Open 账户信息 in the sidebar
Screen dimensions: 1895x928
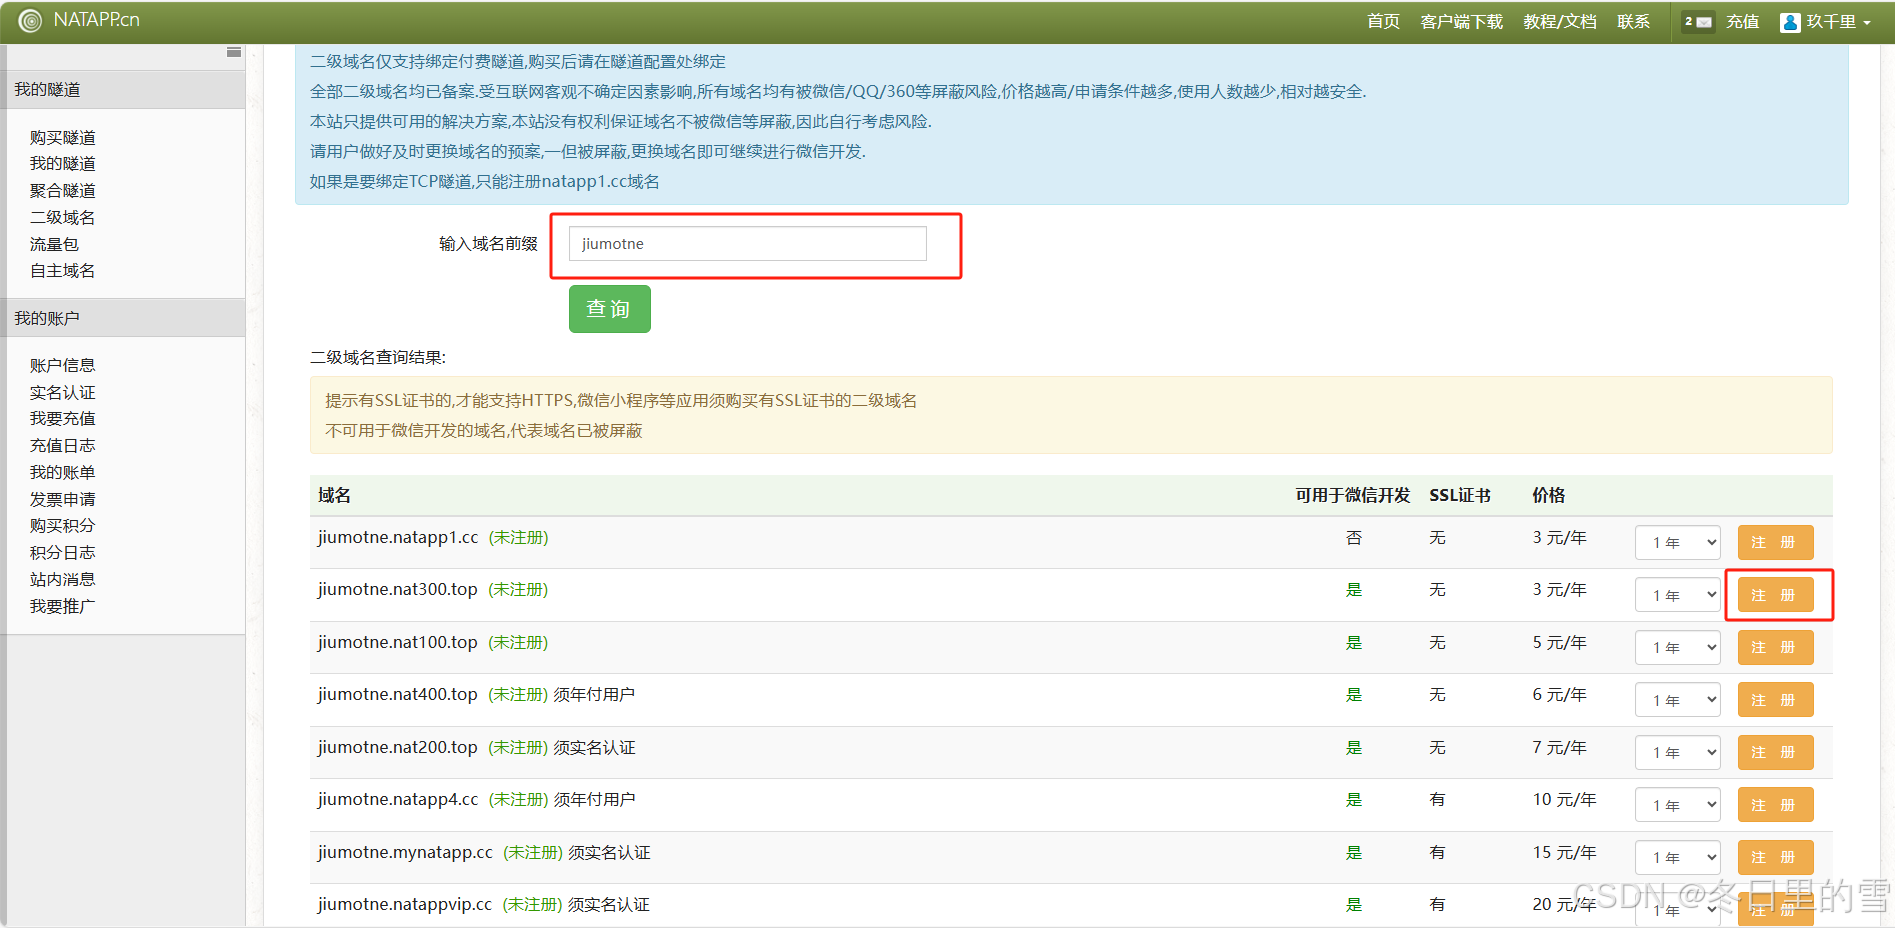[x=63, y=365]
